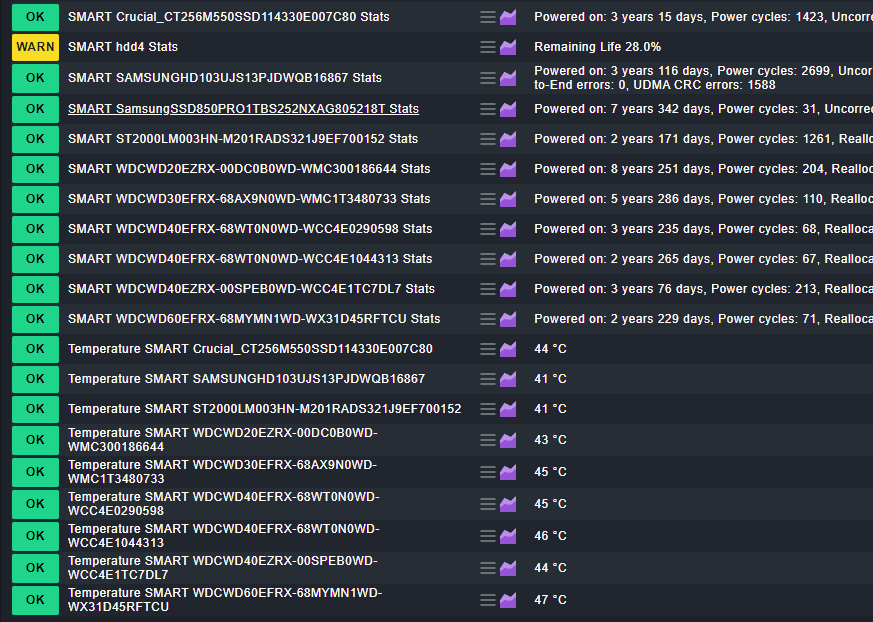Open Temperature SMART Crucial_CT256M550SSD114330E007C80 service

[x=250, y=349]
